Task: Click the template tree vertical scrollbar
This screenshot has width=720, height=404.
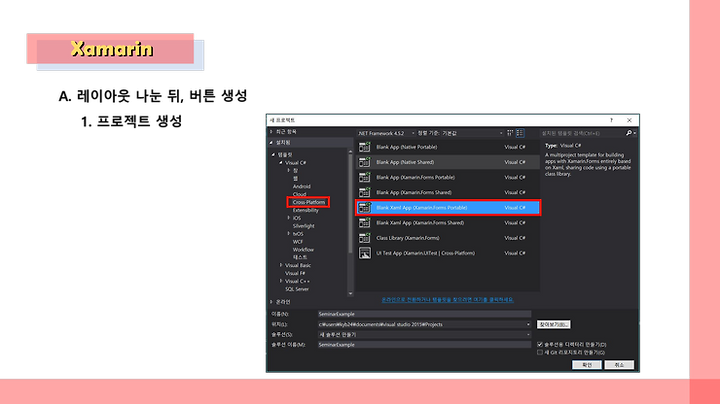Action: tap(350, 202)
